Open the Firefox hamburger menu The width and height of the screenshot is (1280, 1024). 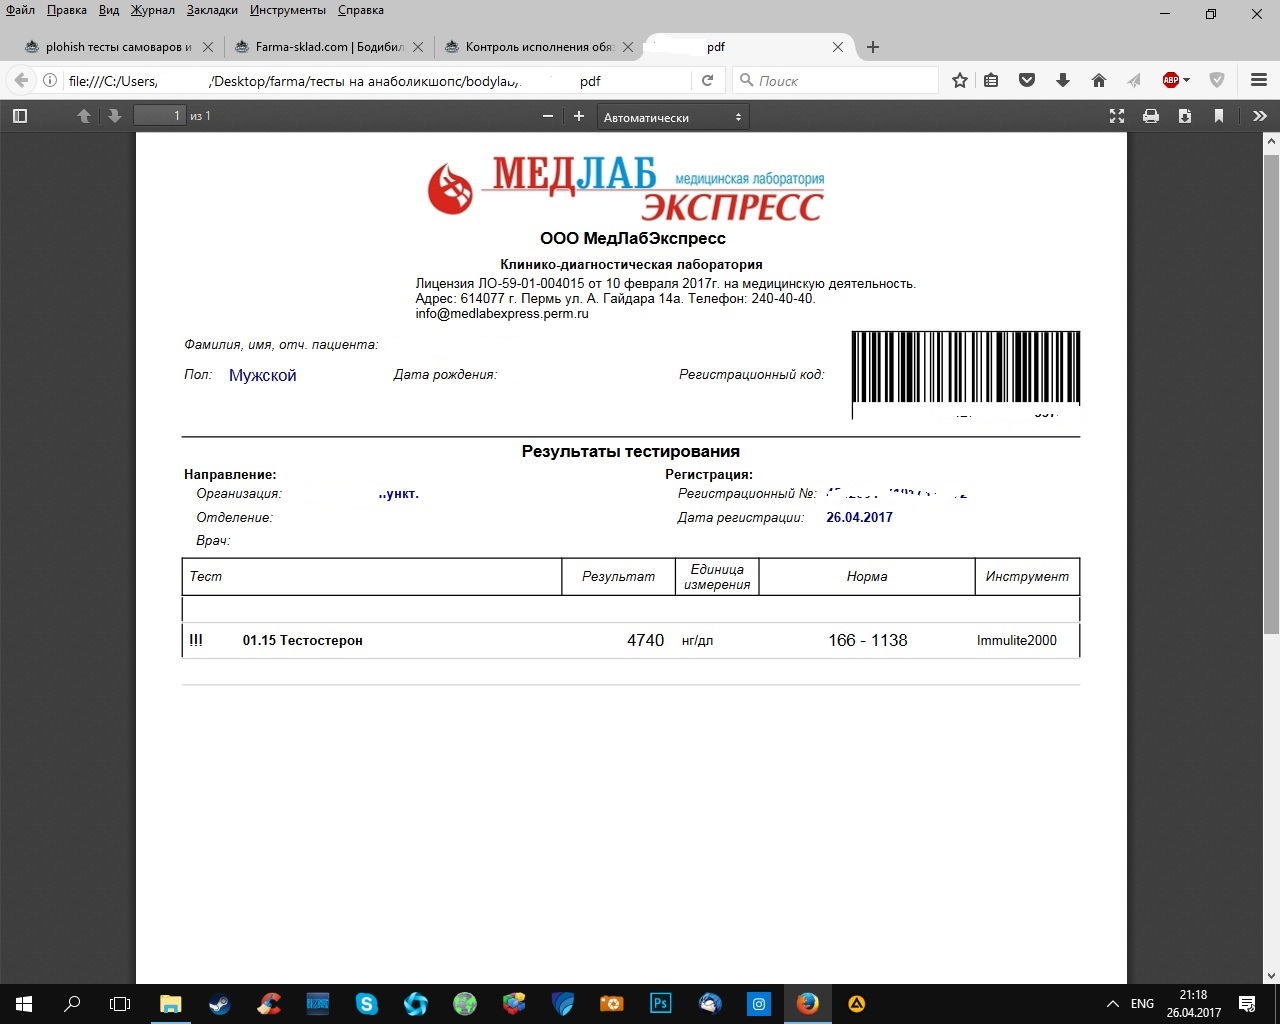click(1260, 80)
